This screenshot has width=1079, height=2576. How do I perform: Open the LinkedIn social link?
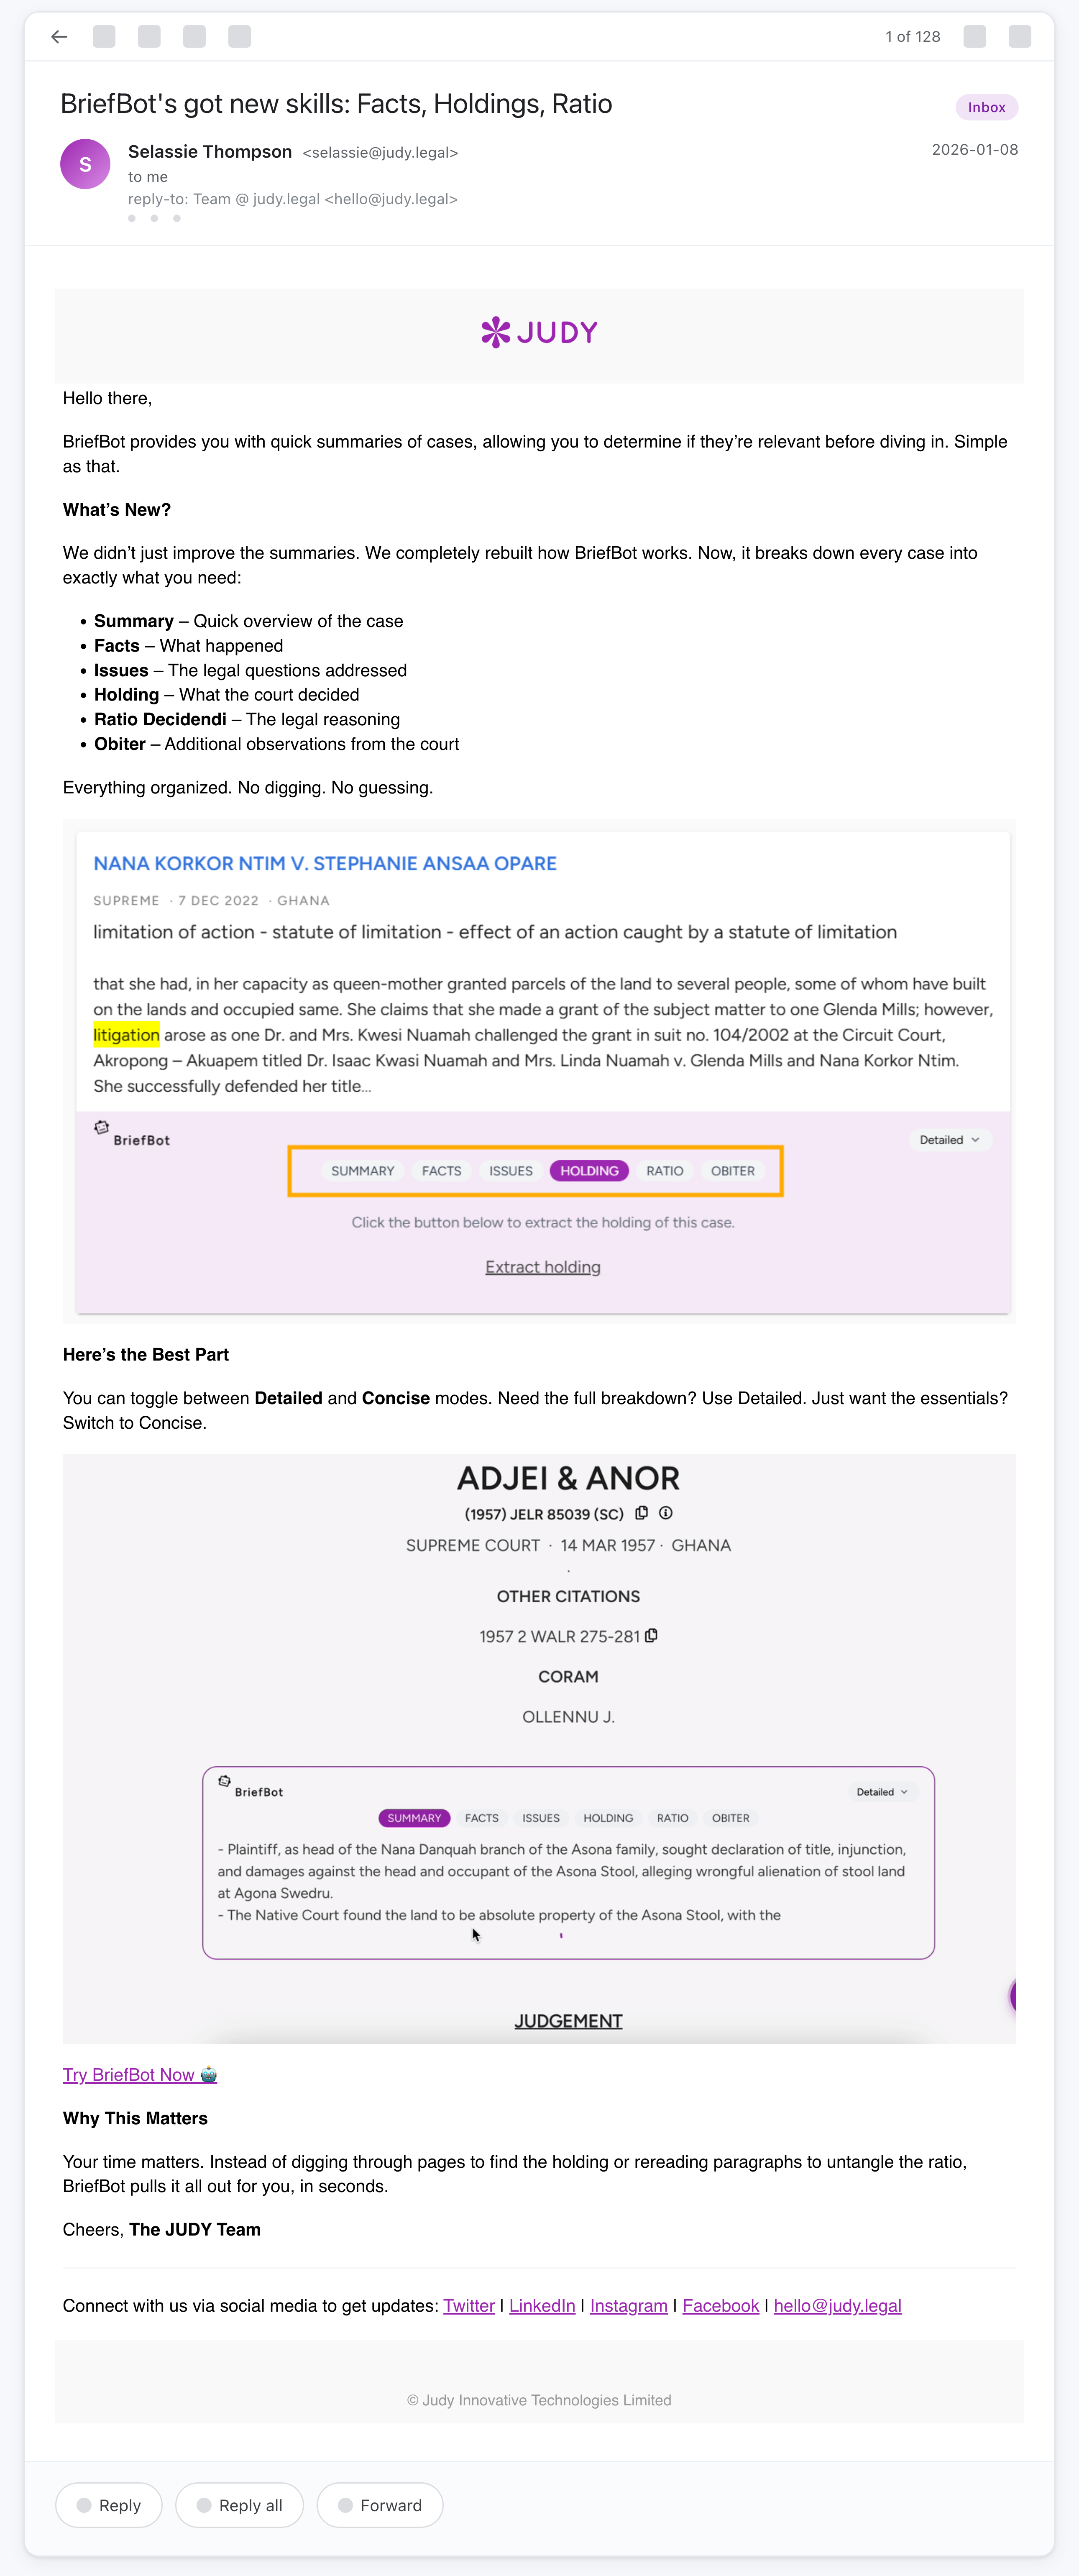[542, 2306]
